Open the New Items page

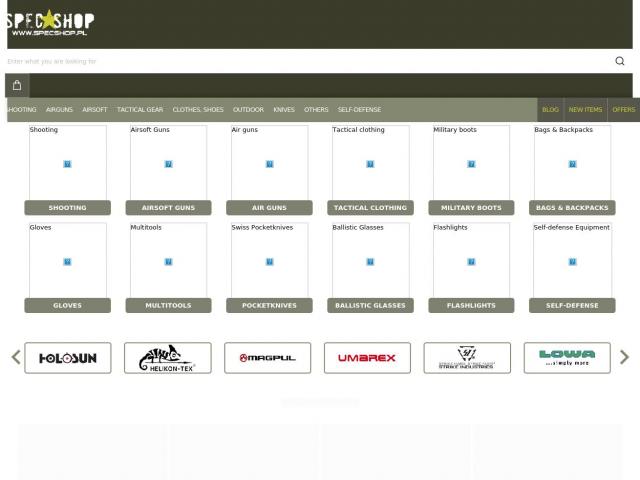coord(585,109)
